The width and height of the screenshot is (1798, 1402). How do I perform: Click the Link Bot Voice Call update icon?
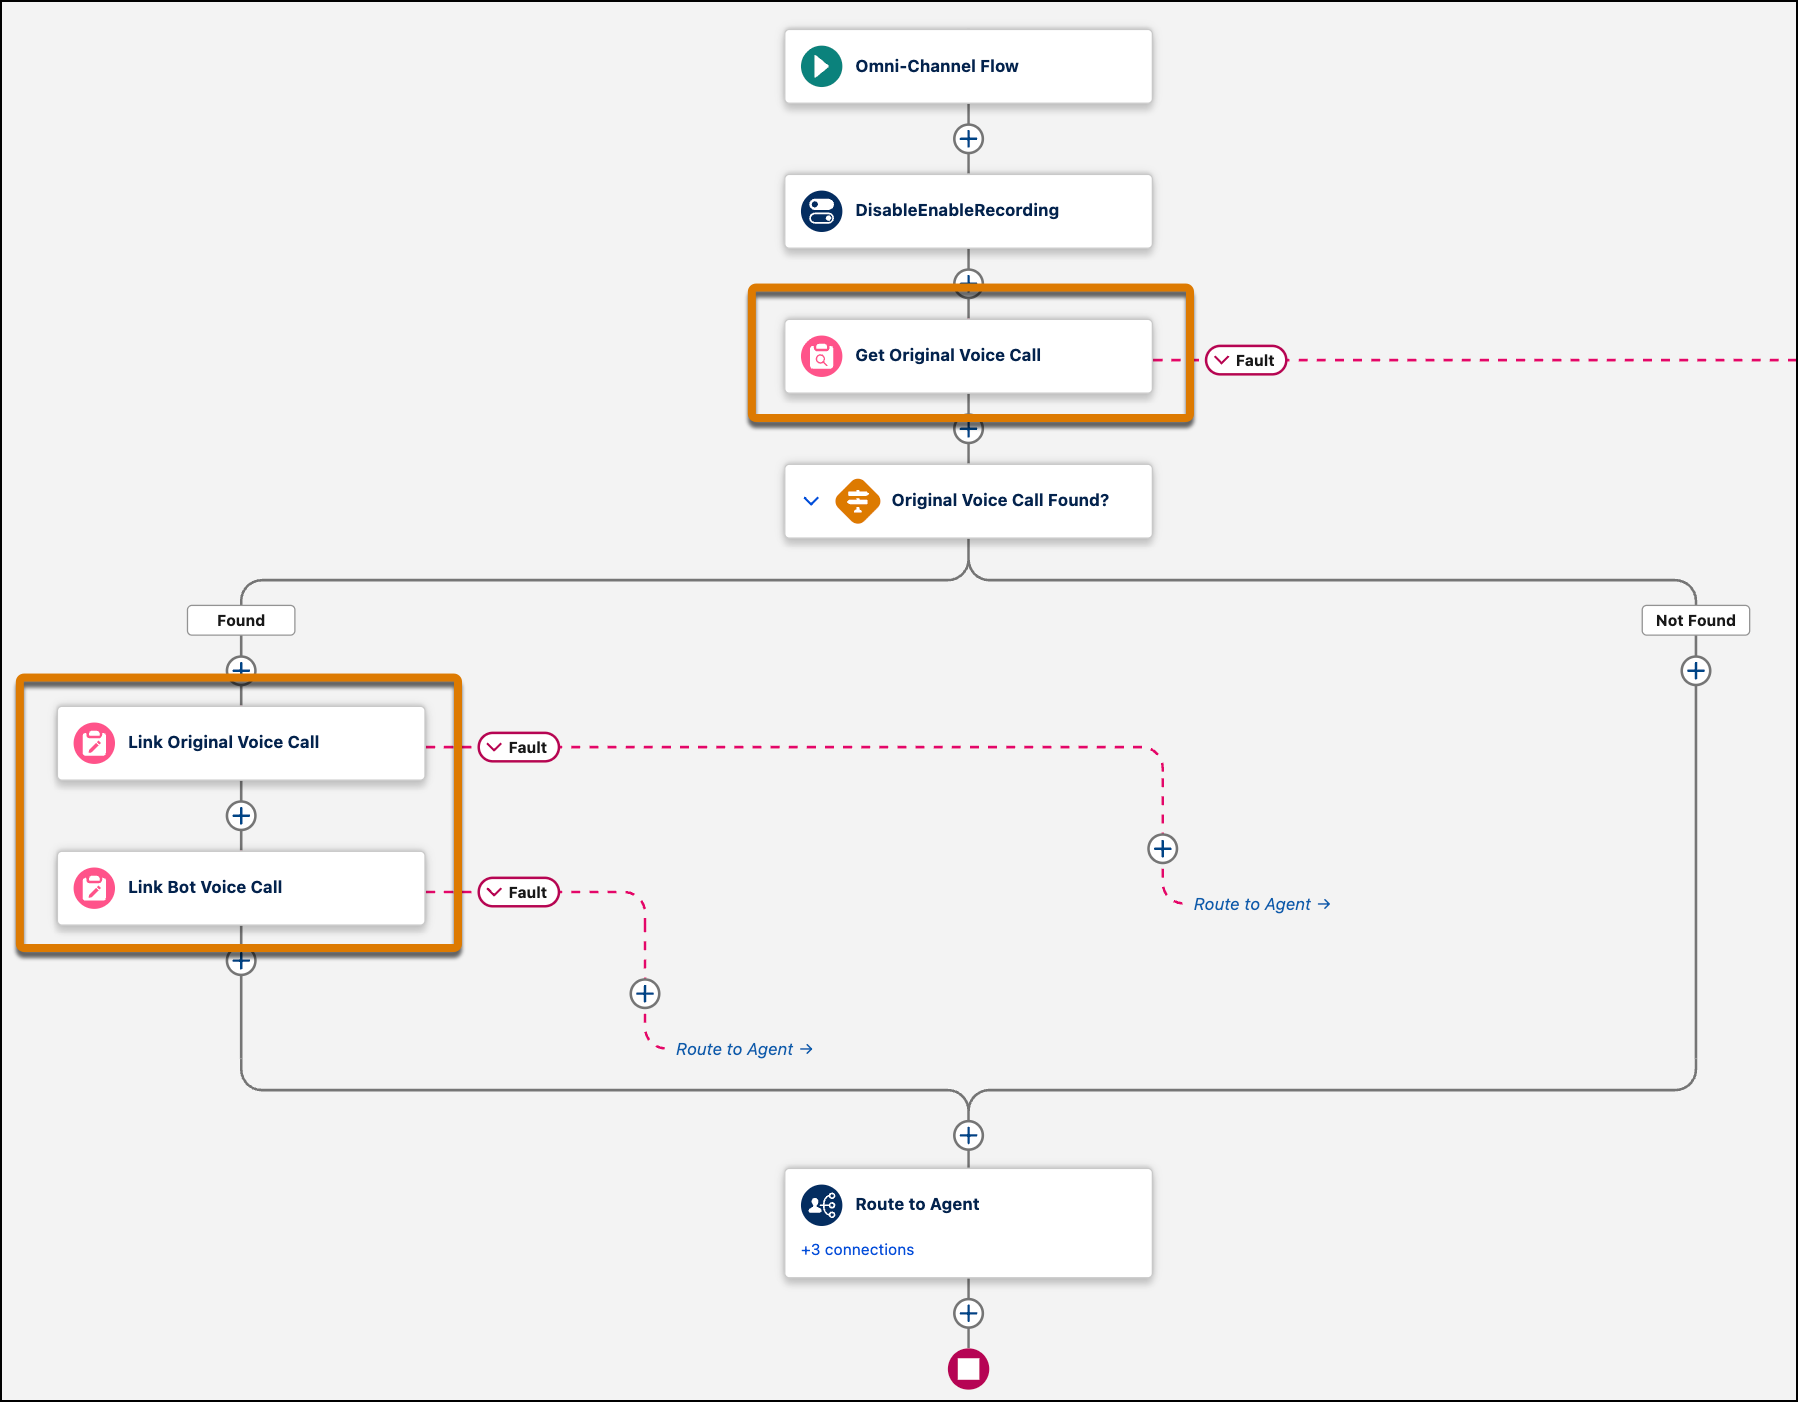coord(94,888)
